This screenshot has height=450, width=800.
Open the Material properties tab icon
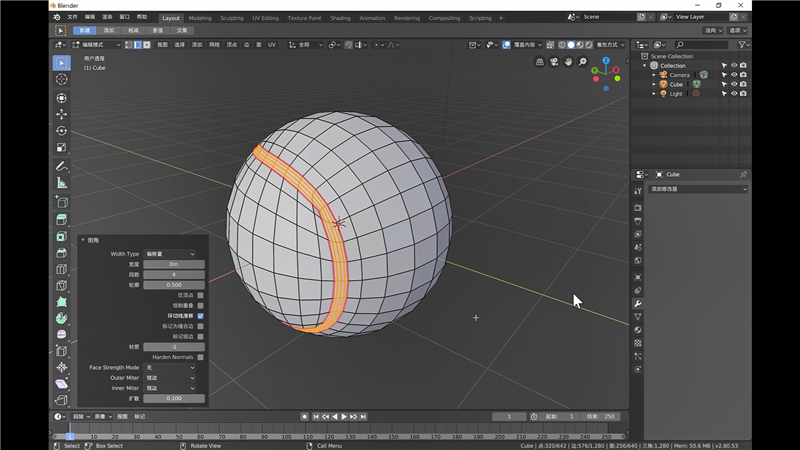click(x=638, y=330)
